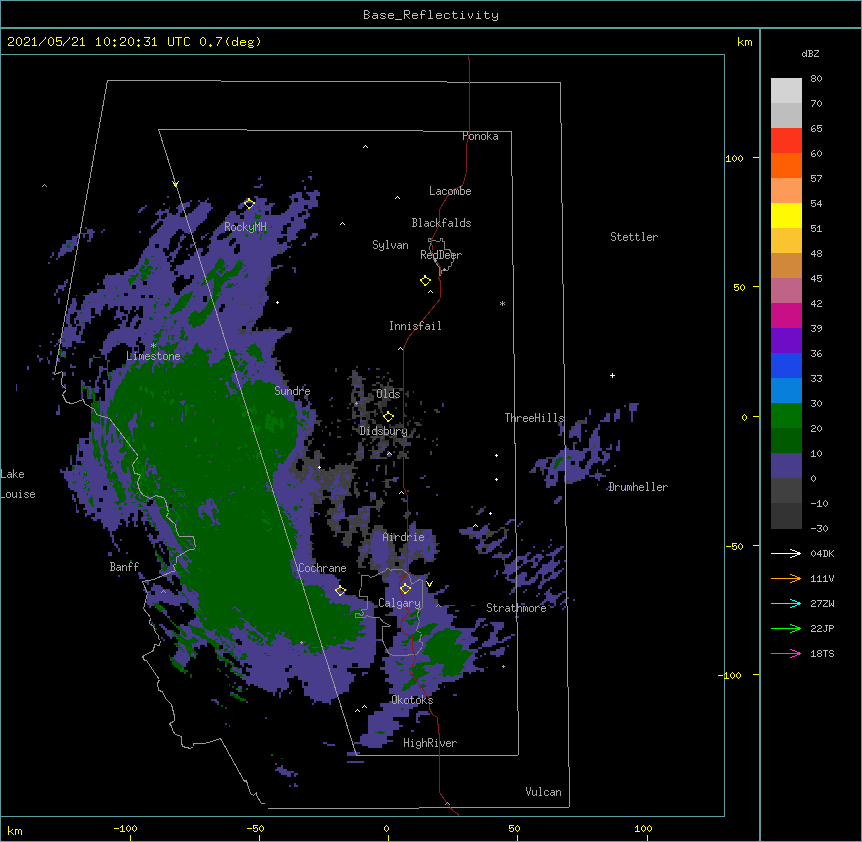
Task: Click the Stettler city label
Action: pos(634,237)
